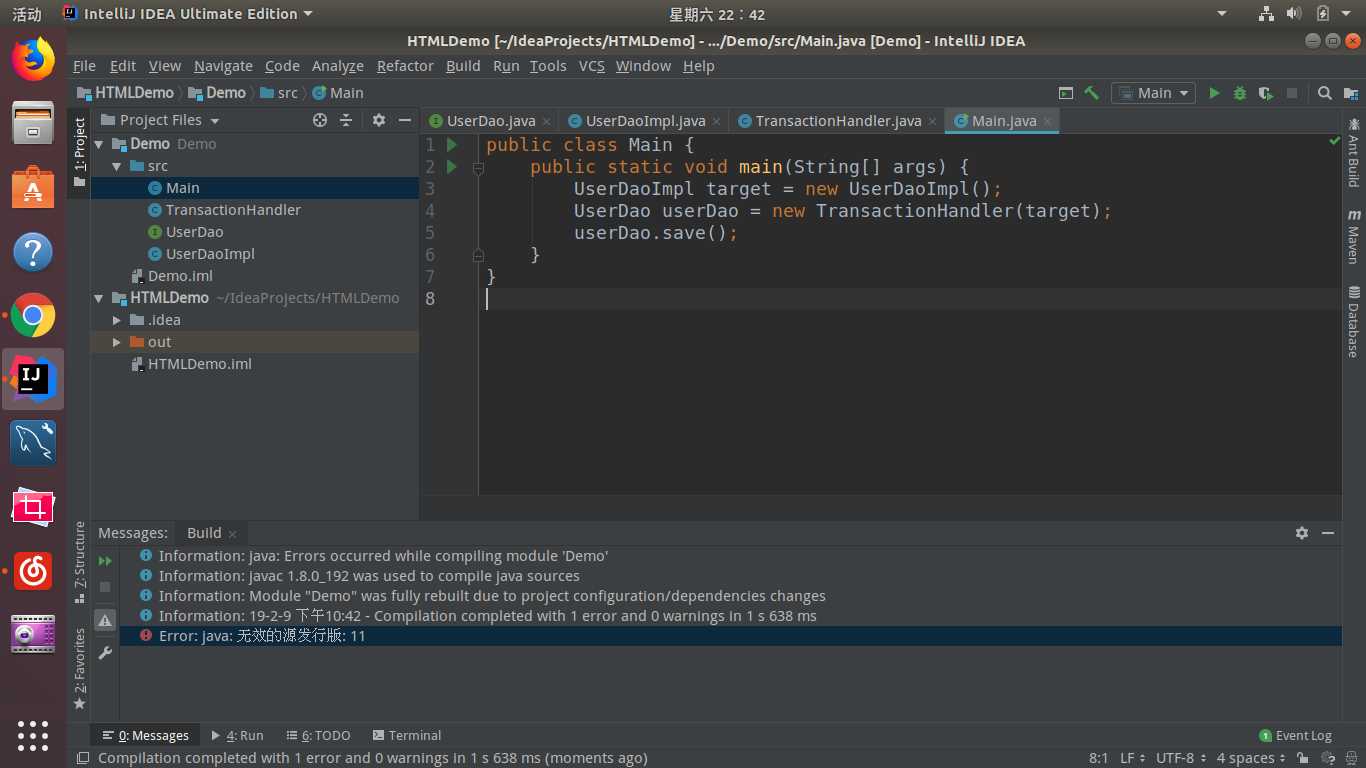Change line separator LF in status bar
Viewport: 1366px width, 768px height.
click(1132, 759)
